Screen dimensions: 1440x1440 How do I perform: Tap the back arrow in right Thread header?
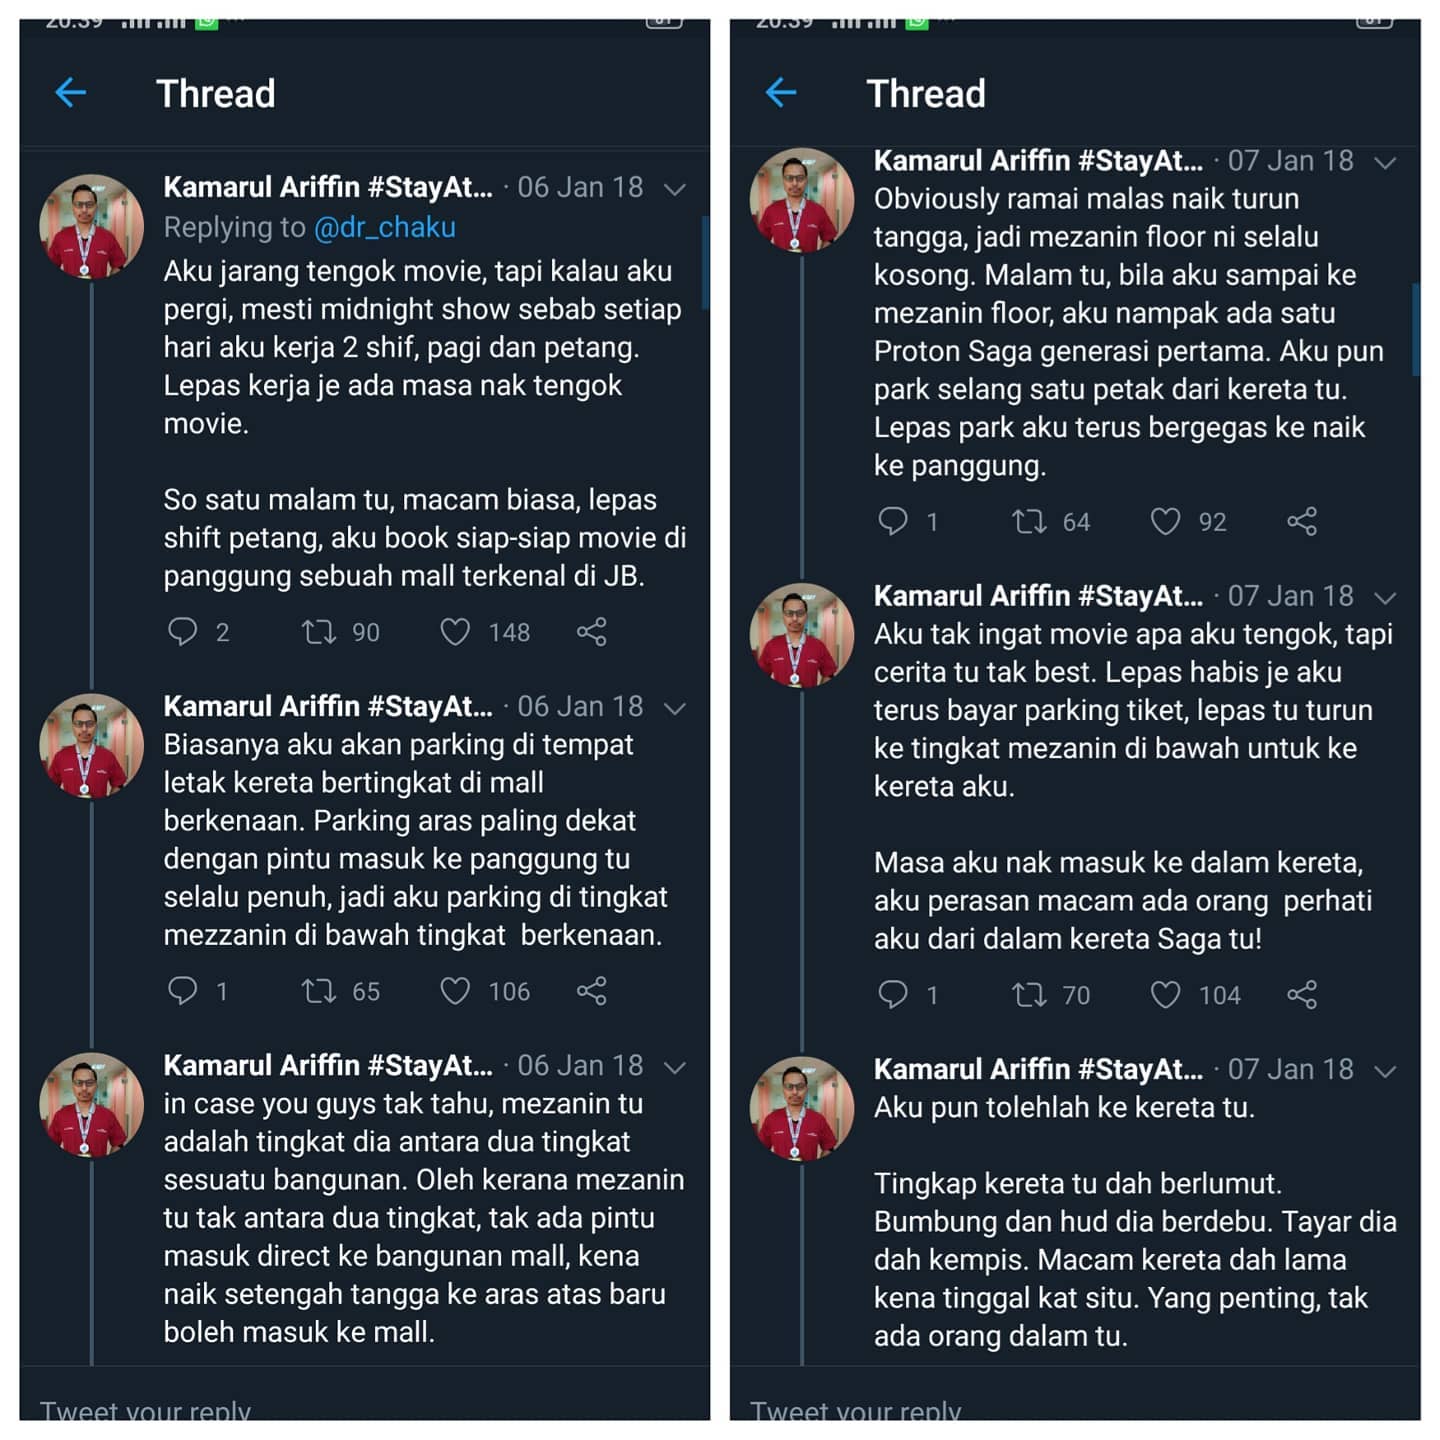781,93
